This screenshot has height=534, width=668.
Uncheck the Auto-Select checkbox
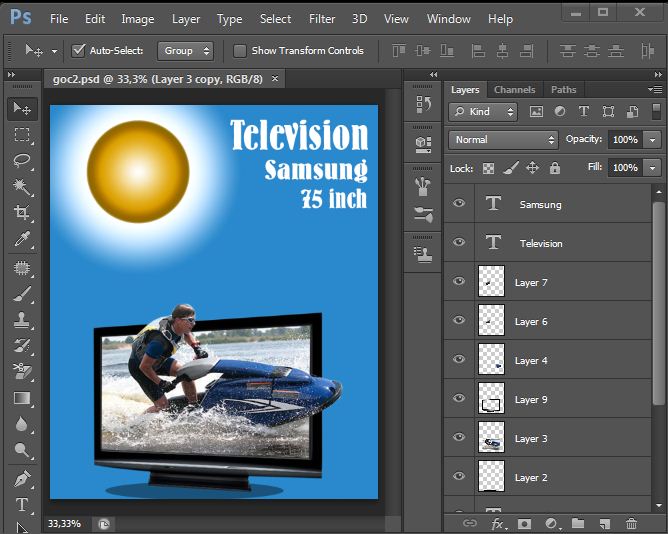click(x=79, y=50)
